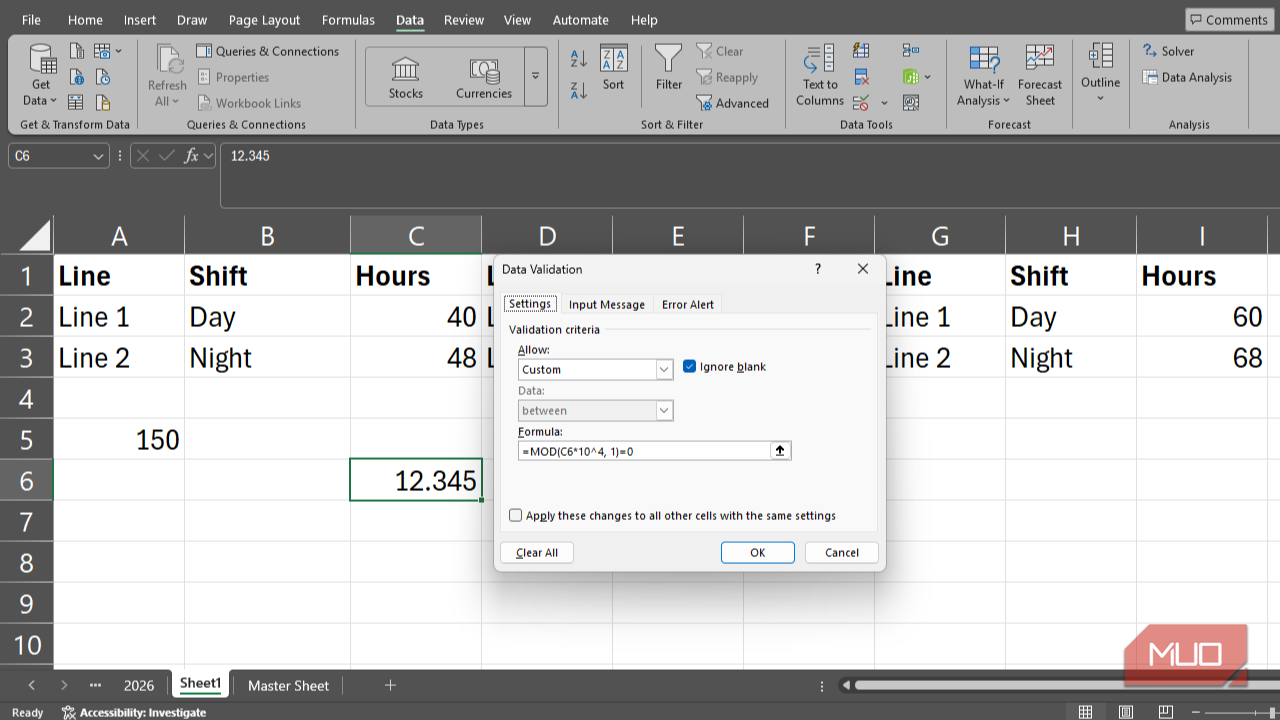This screenshot has height=720, width=1280.
Task: Open the File menu
Action: tap(31, 20)
